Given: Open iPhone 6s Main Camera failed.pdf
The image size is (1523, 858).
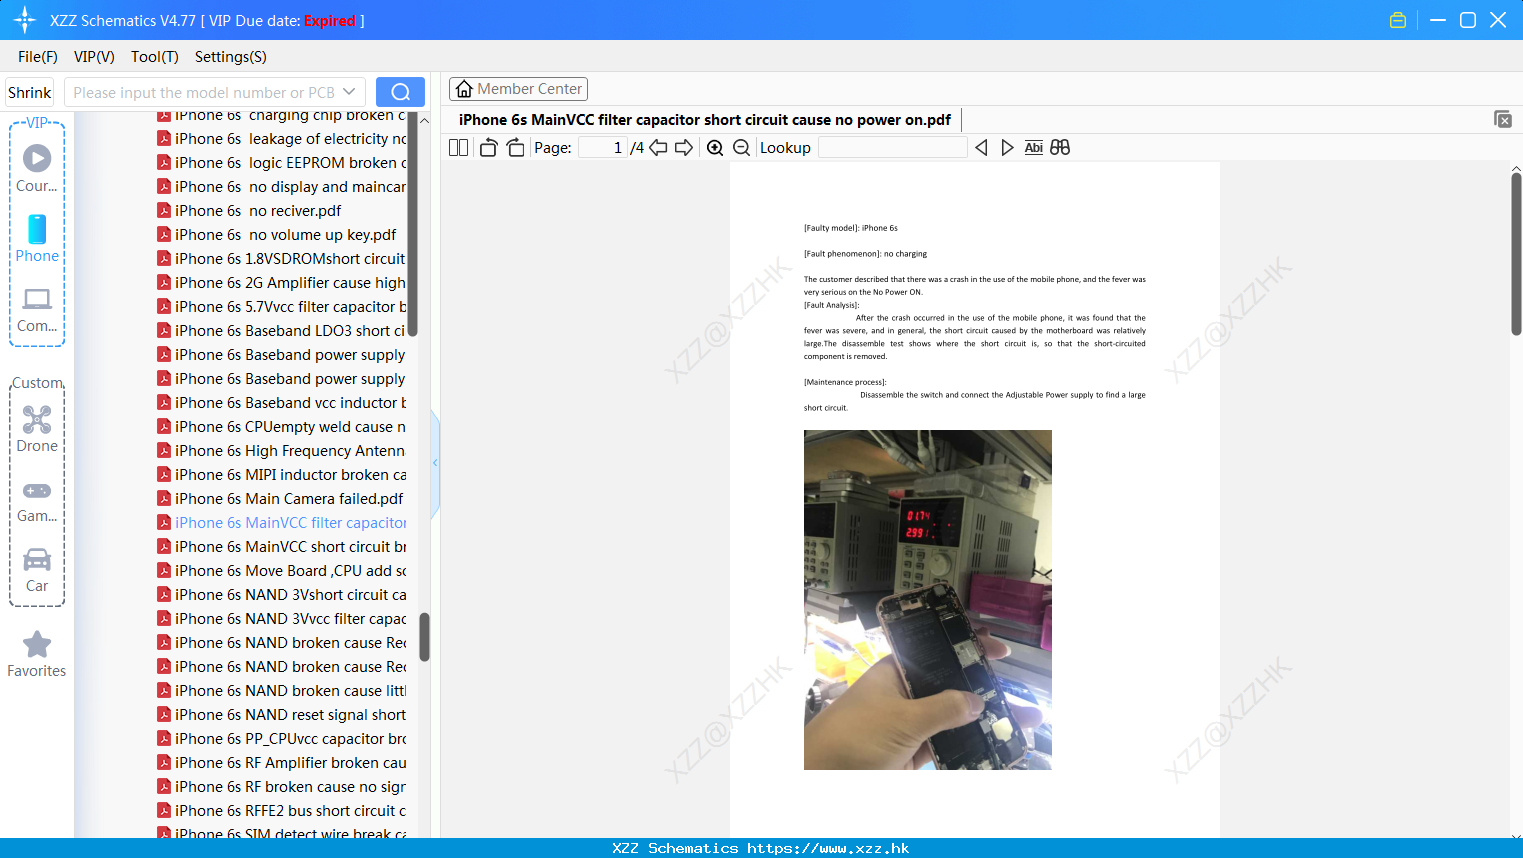Looking at the screenshot, I should tap(281, 499).
